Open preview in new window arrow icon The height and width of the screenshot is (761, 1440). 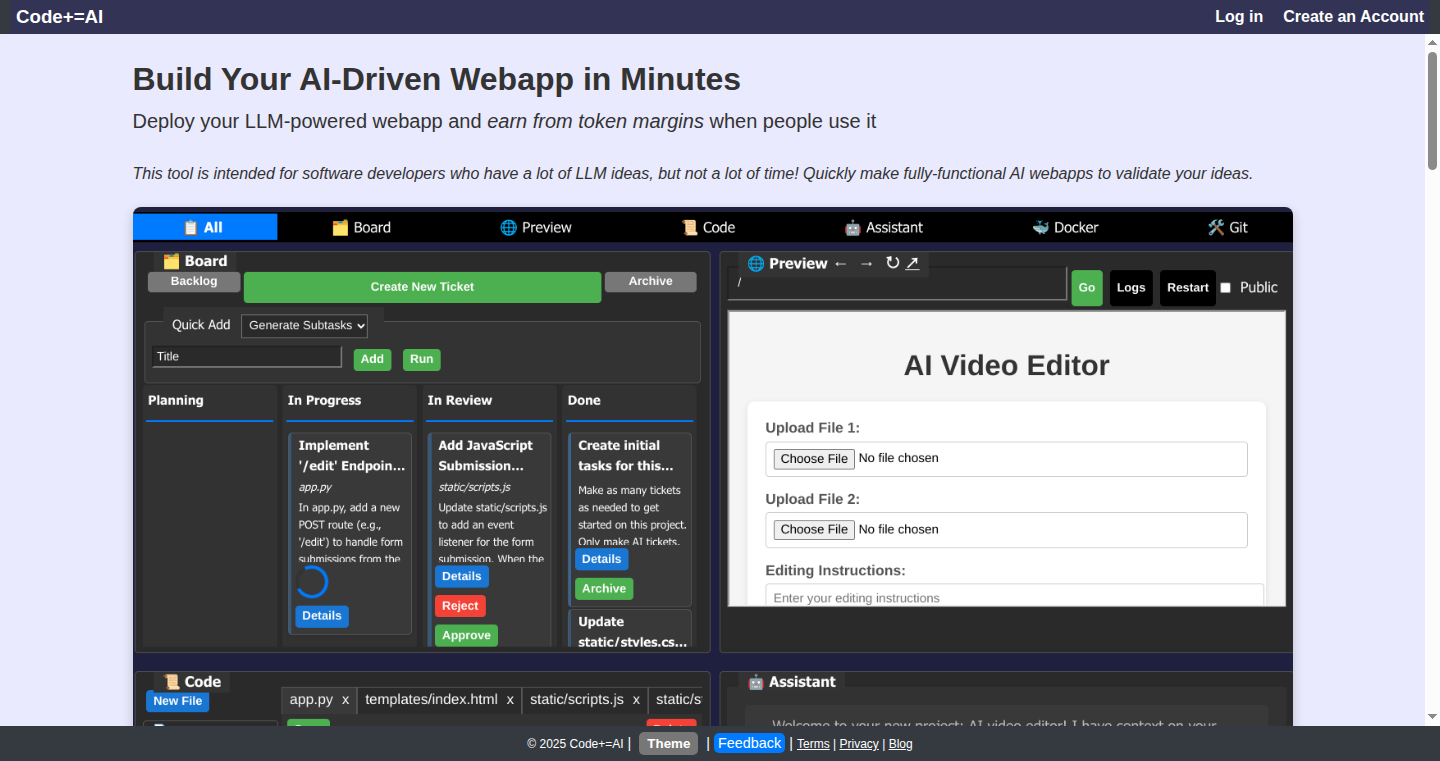(912, 263)
